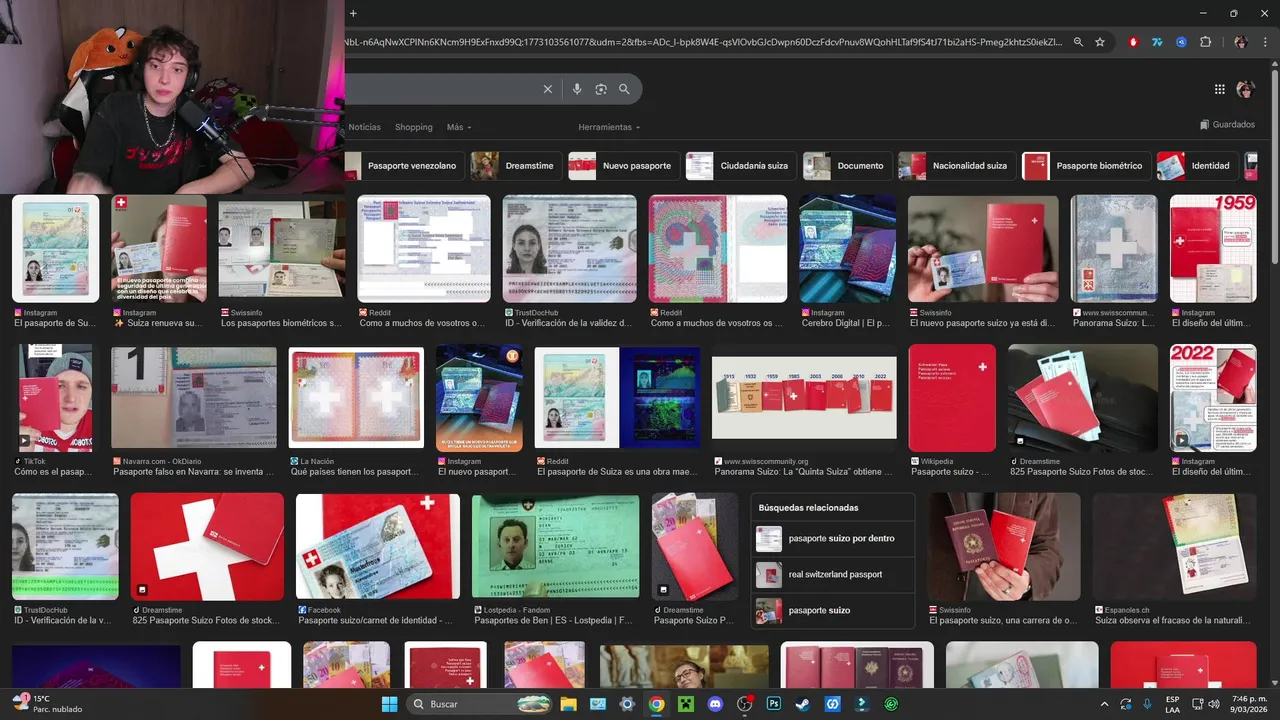Clear the Google search box text

[548, 89]
